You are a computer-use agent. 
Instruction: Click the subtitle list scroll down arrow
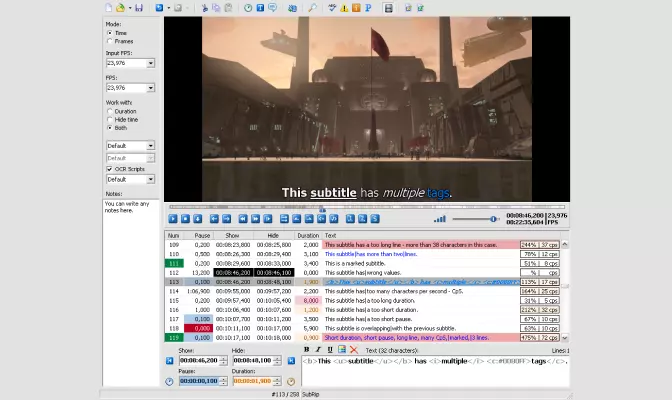pos(565,338)
